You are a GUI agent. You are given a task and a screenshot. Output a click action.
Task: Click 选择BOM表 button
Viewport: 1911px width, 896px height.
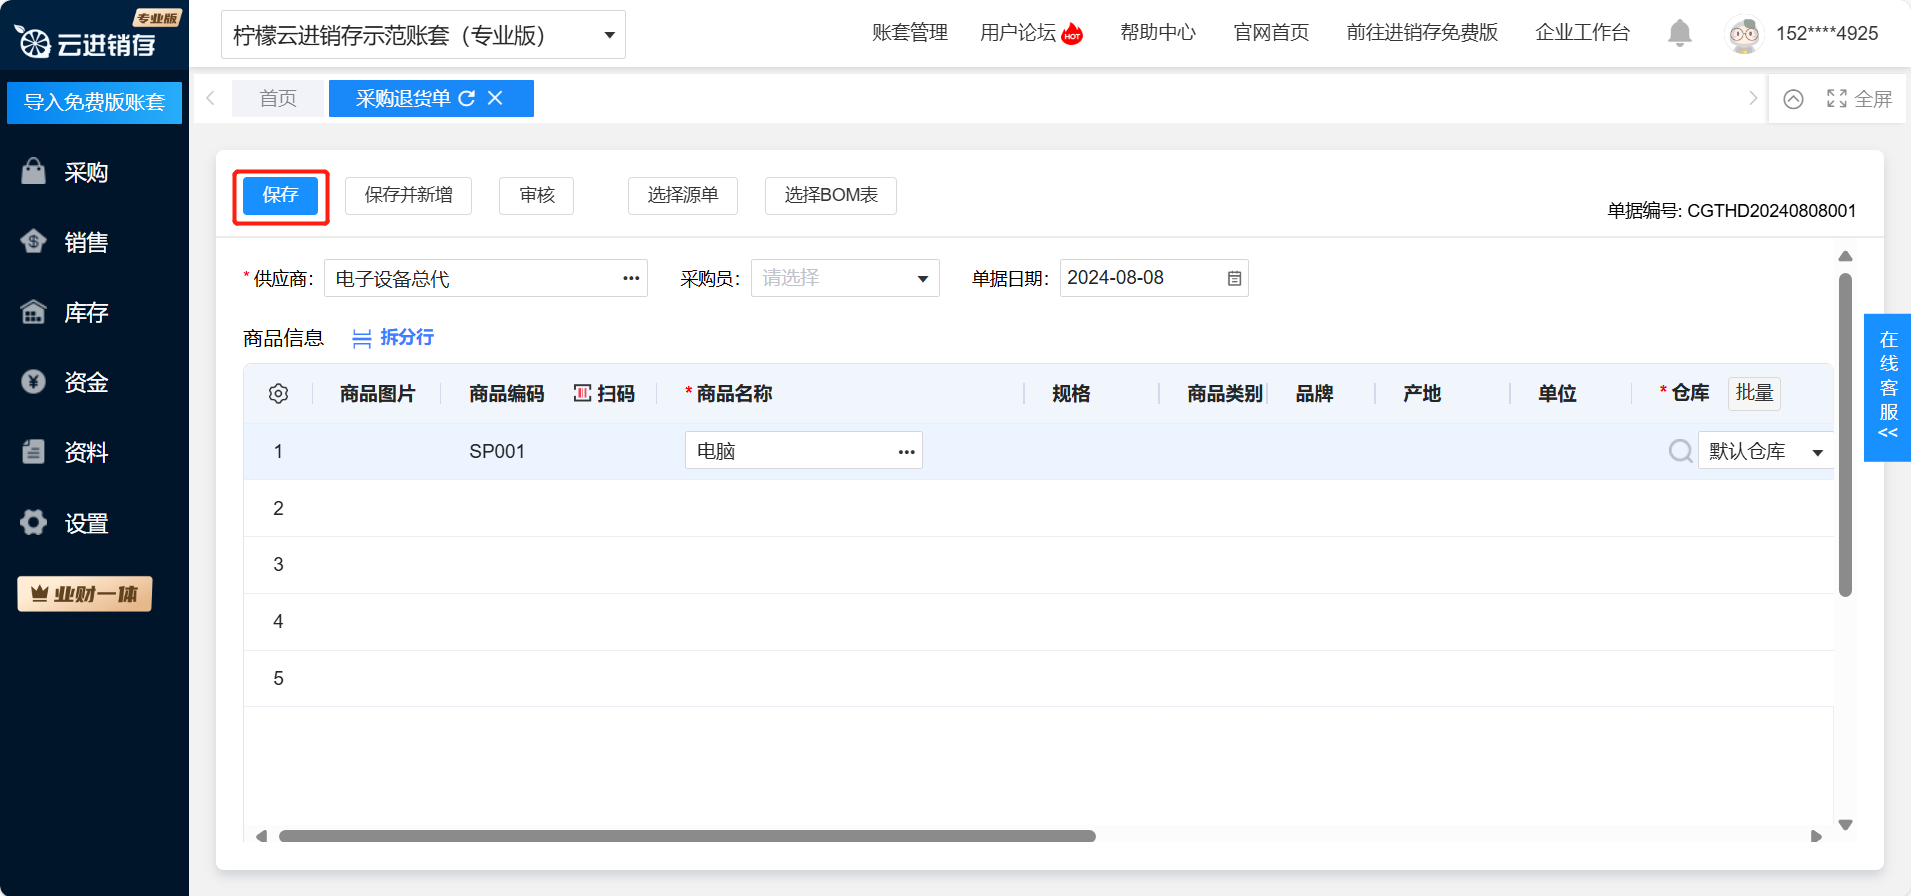tap(831, 196)
